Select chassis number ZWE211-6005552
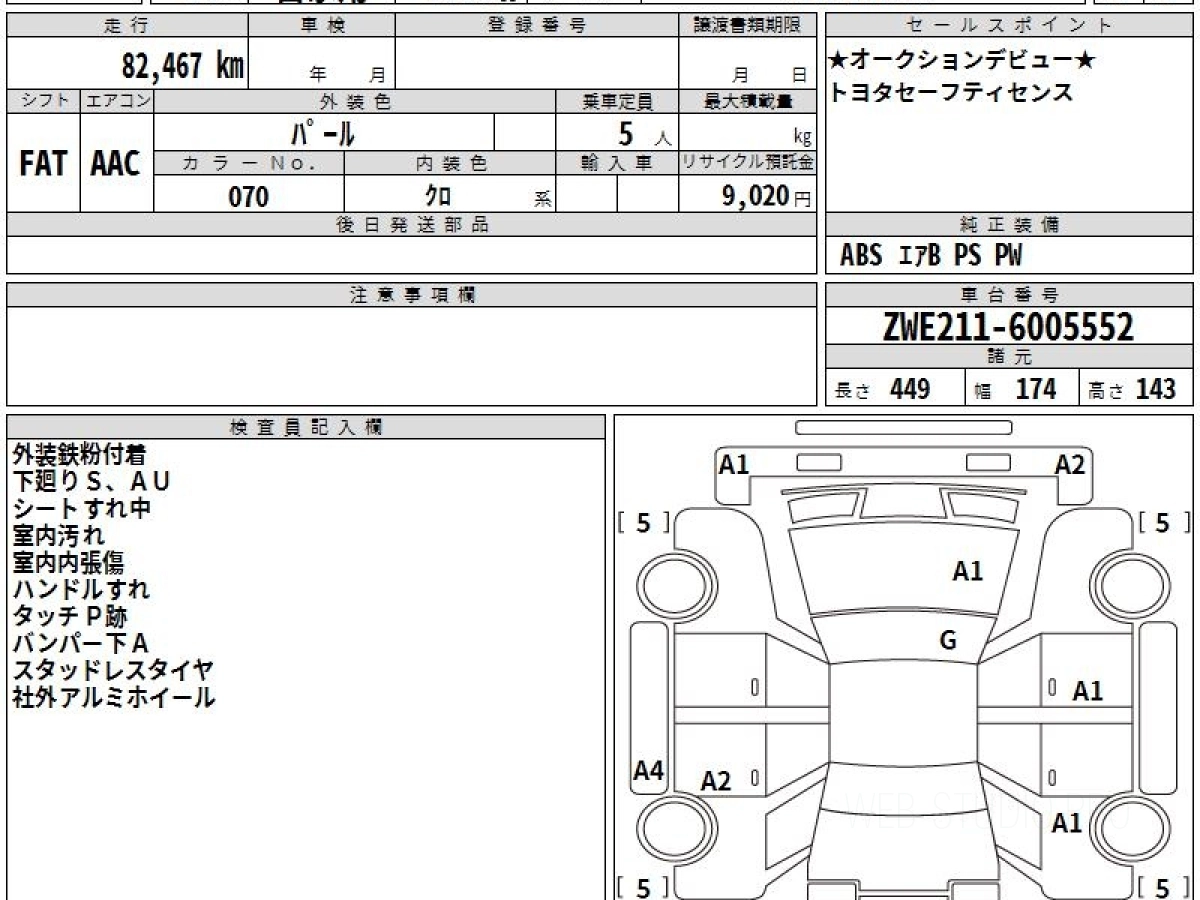 tap(1009, 327)
